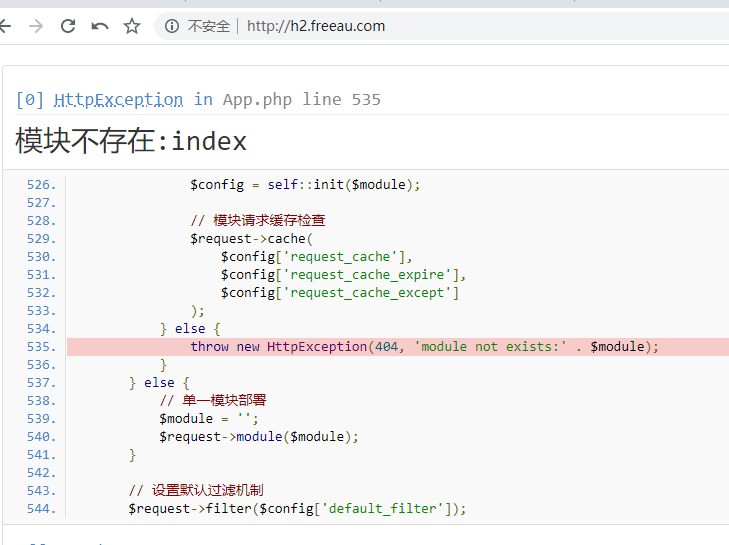Click line number 526 in the gutter

[41, 184]
